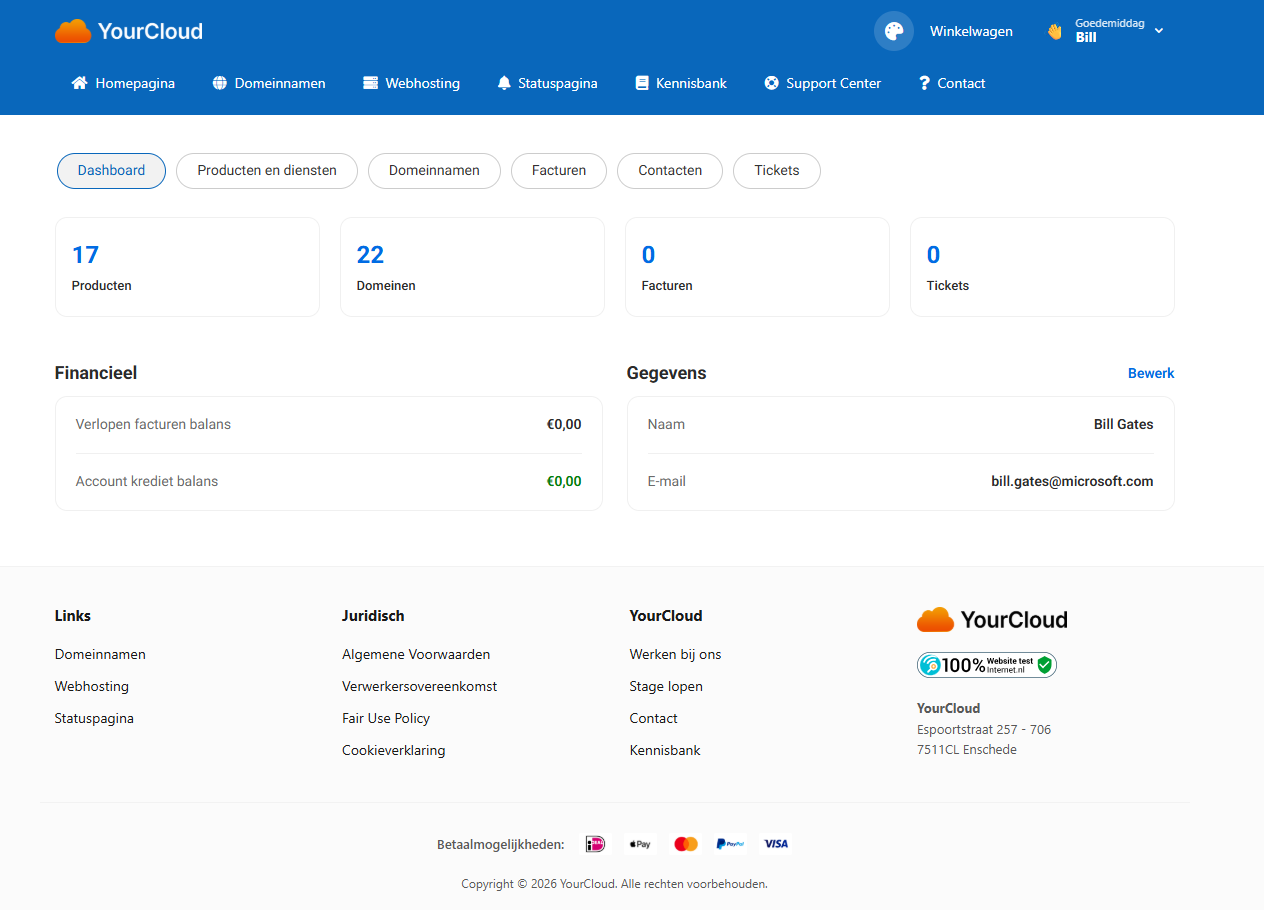Click the question mark icon beside Contact
Image resolution: width=1264 pixels, height=910 pixels.
[x=924, y=83]
